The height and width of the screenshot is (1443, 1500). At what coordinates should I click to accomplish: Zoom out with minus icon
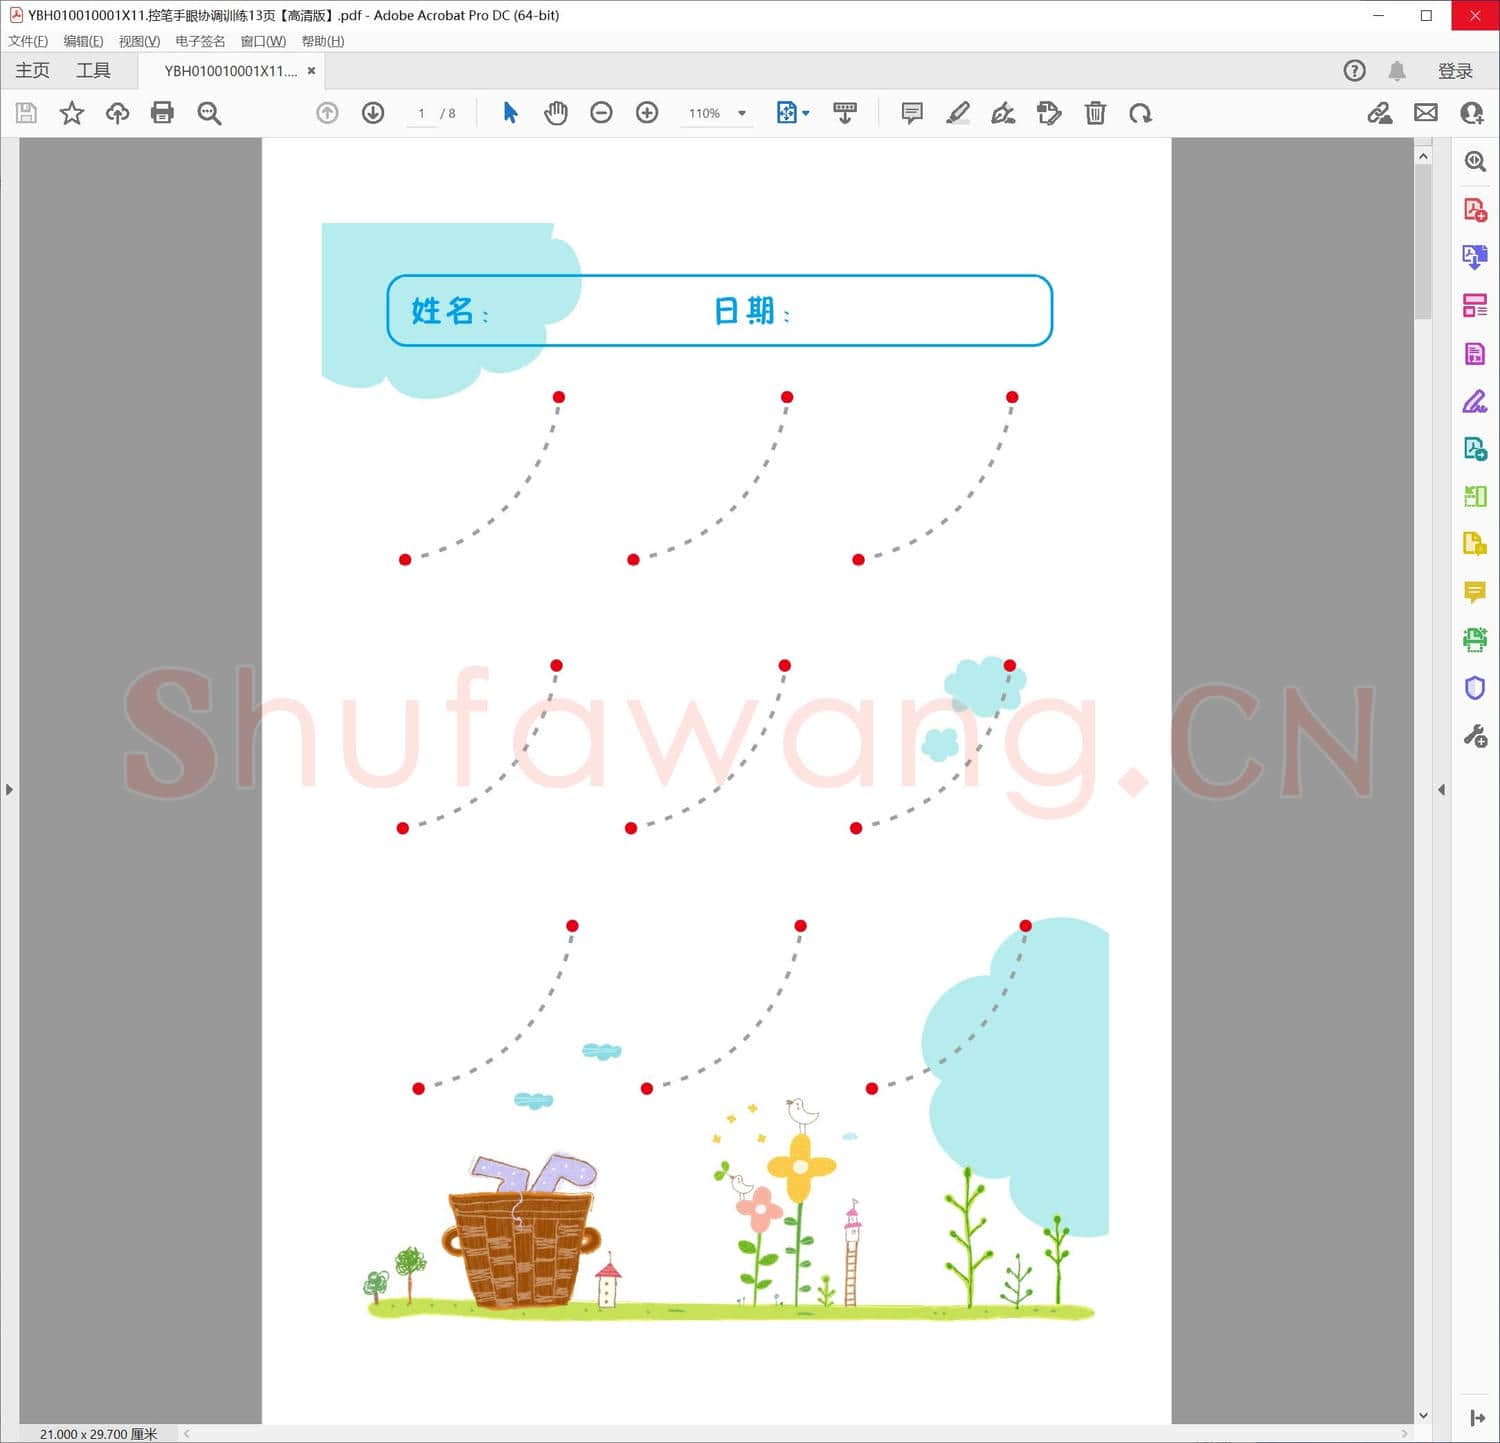601,113
